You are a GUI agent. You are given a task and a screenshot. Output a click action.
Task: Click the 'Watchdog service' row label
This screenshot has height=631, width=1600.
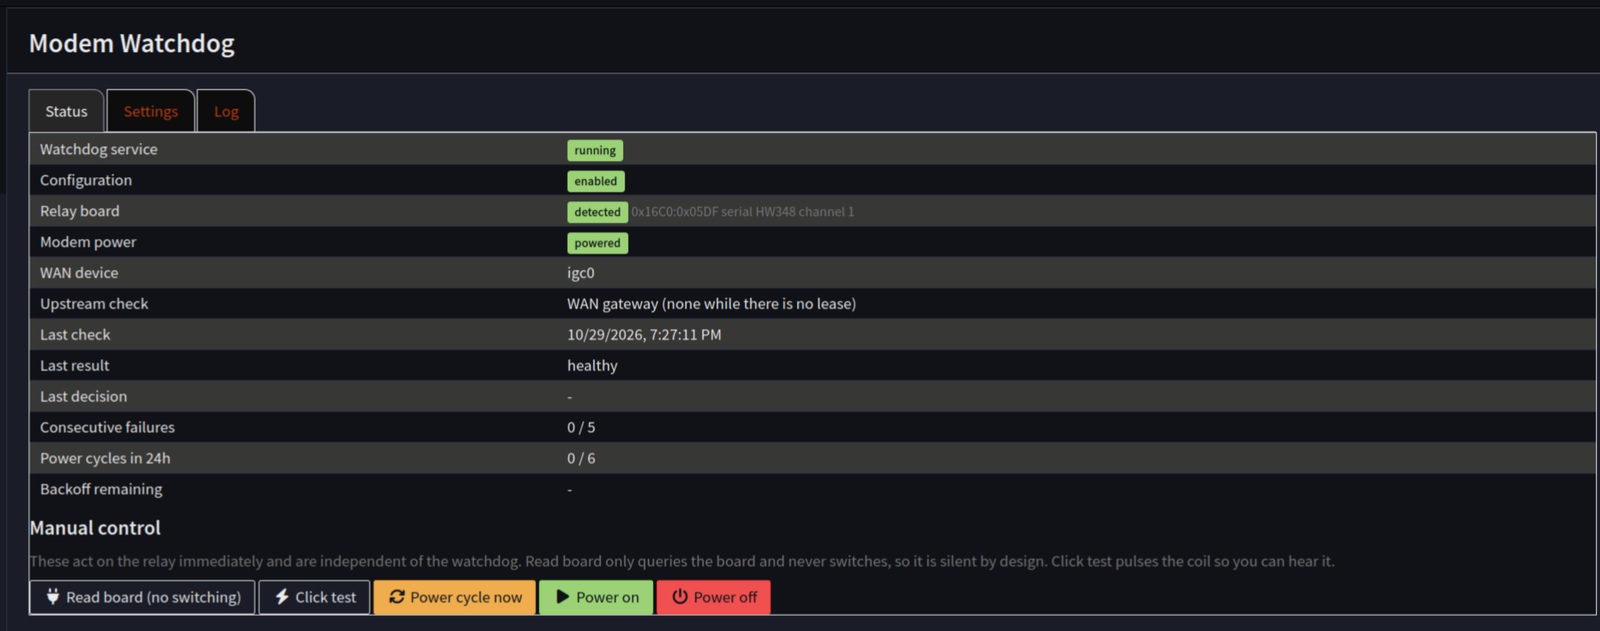tap(98, 149)
